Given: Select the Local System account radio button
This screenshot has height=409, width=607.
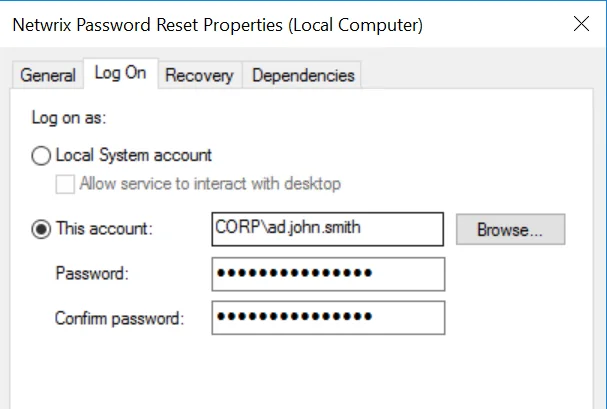Looking at the screenshot, I should (41, 156).
